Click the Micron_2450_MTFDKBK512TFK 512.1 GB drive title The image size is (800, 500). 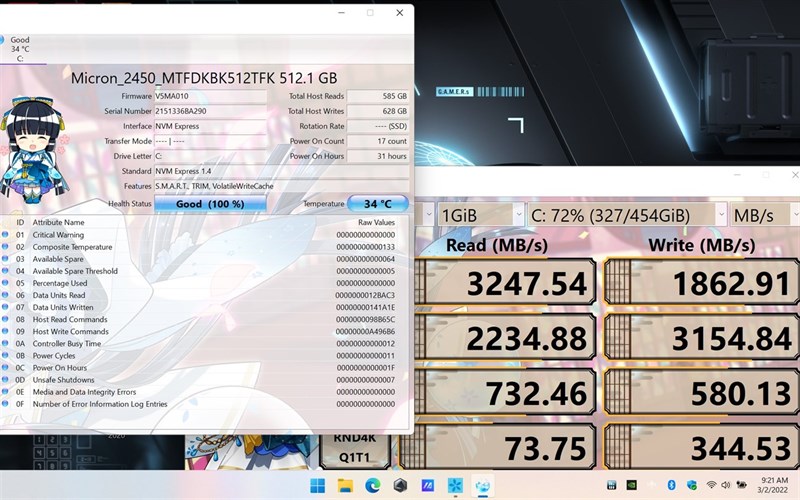(204, 78)
